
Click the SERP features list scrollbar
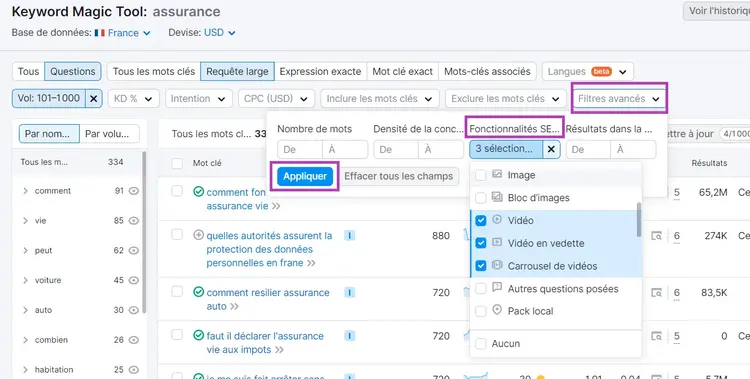point(639,220)
